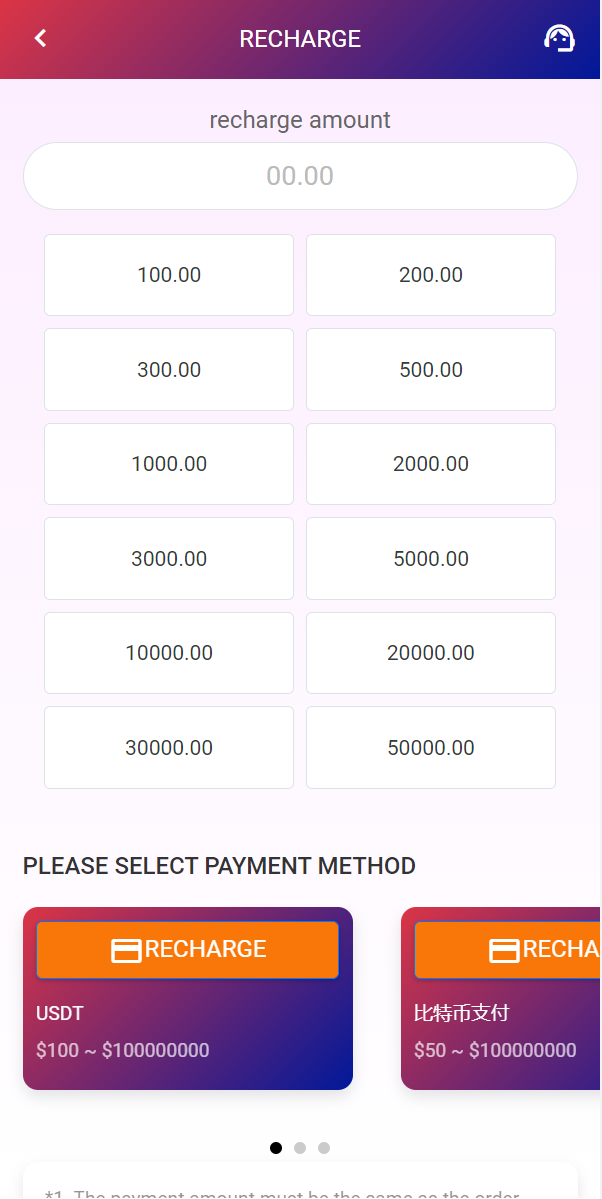This screenshot has width=602, height=1199.
Task: Select the first carousel dot
Action: [275, 1148]
